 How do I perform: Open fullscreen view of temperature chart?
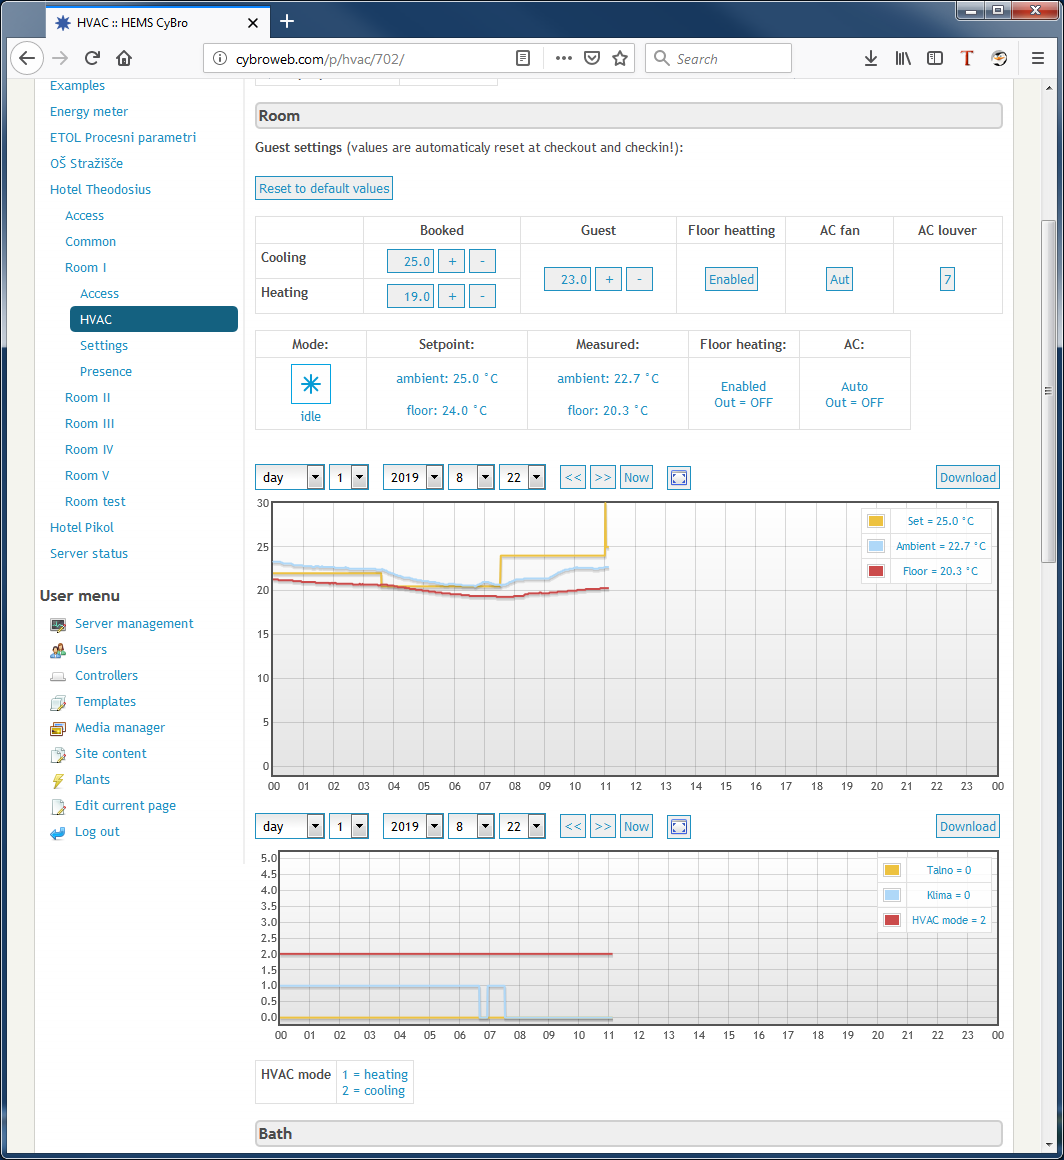click(679, 478)
